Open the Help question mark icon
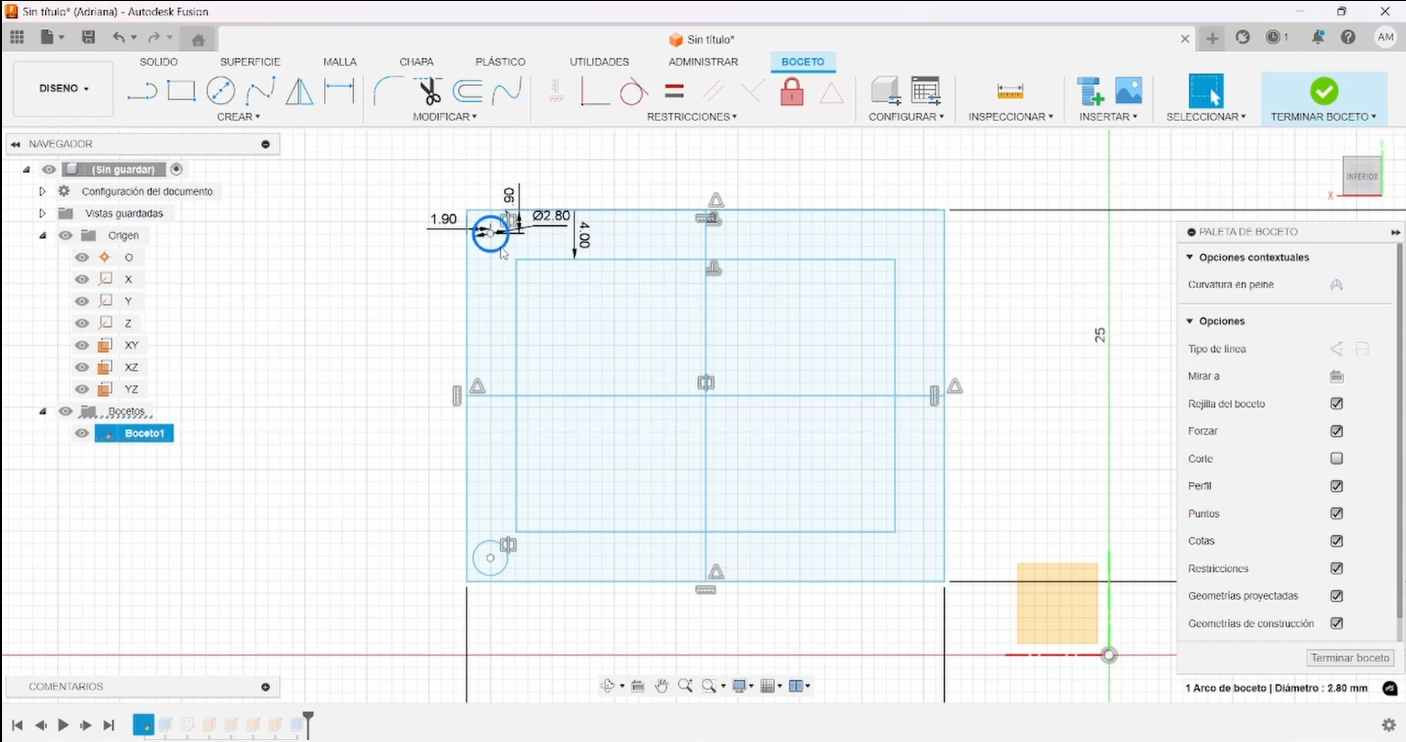The width and height of the screenshot is (1406, 742). coord(1348,38)
